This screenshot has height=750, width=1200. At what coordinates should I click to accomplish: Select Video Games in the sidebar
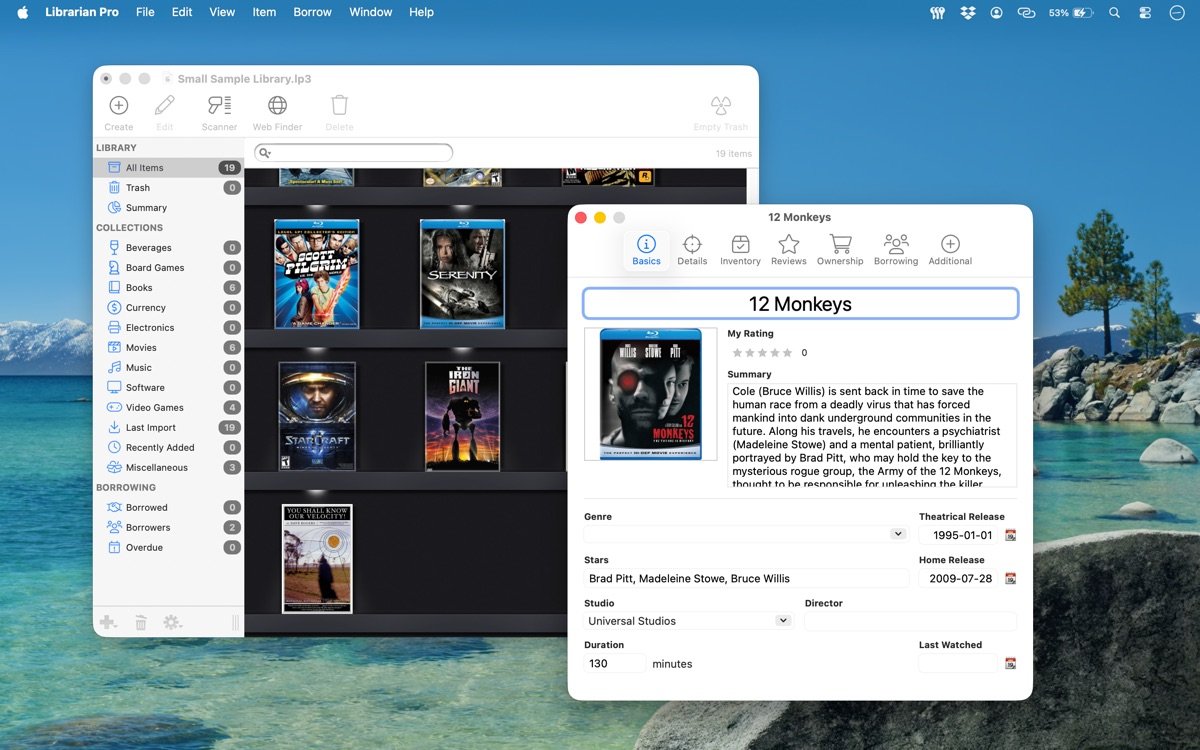point(154,408)
